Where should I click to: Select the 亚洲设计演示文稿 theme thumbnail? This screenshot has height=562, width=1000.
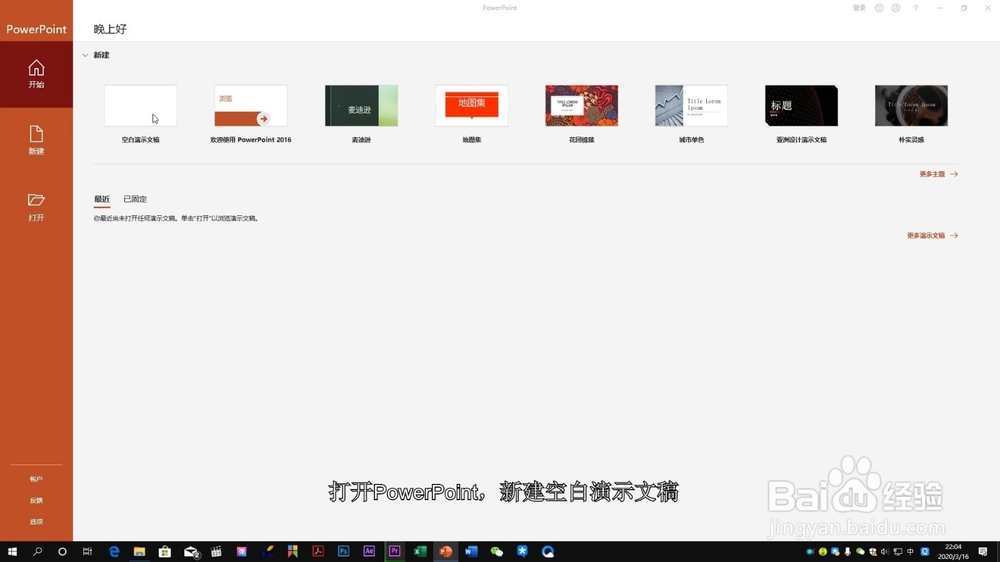coord(801,106)
